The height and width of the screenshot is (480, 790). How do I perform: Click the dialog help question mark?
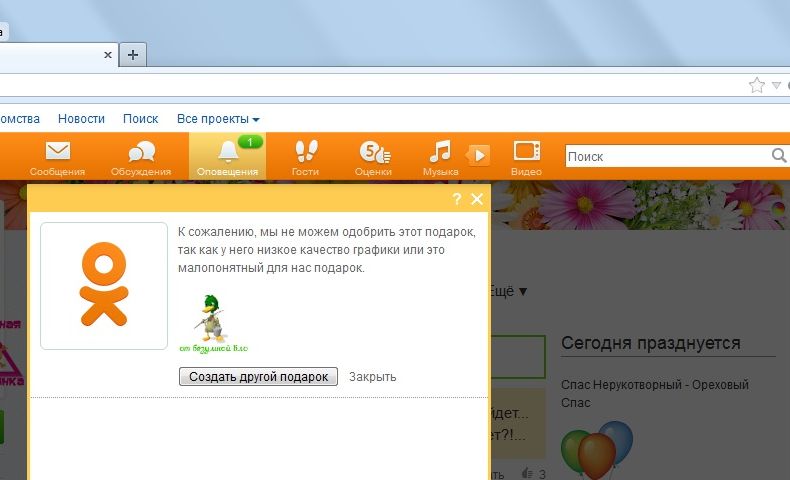pos(456,199)
